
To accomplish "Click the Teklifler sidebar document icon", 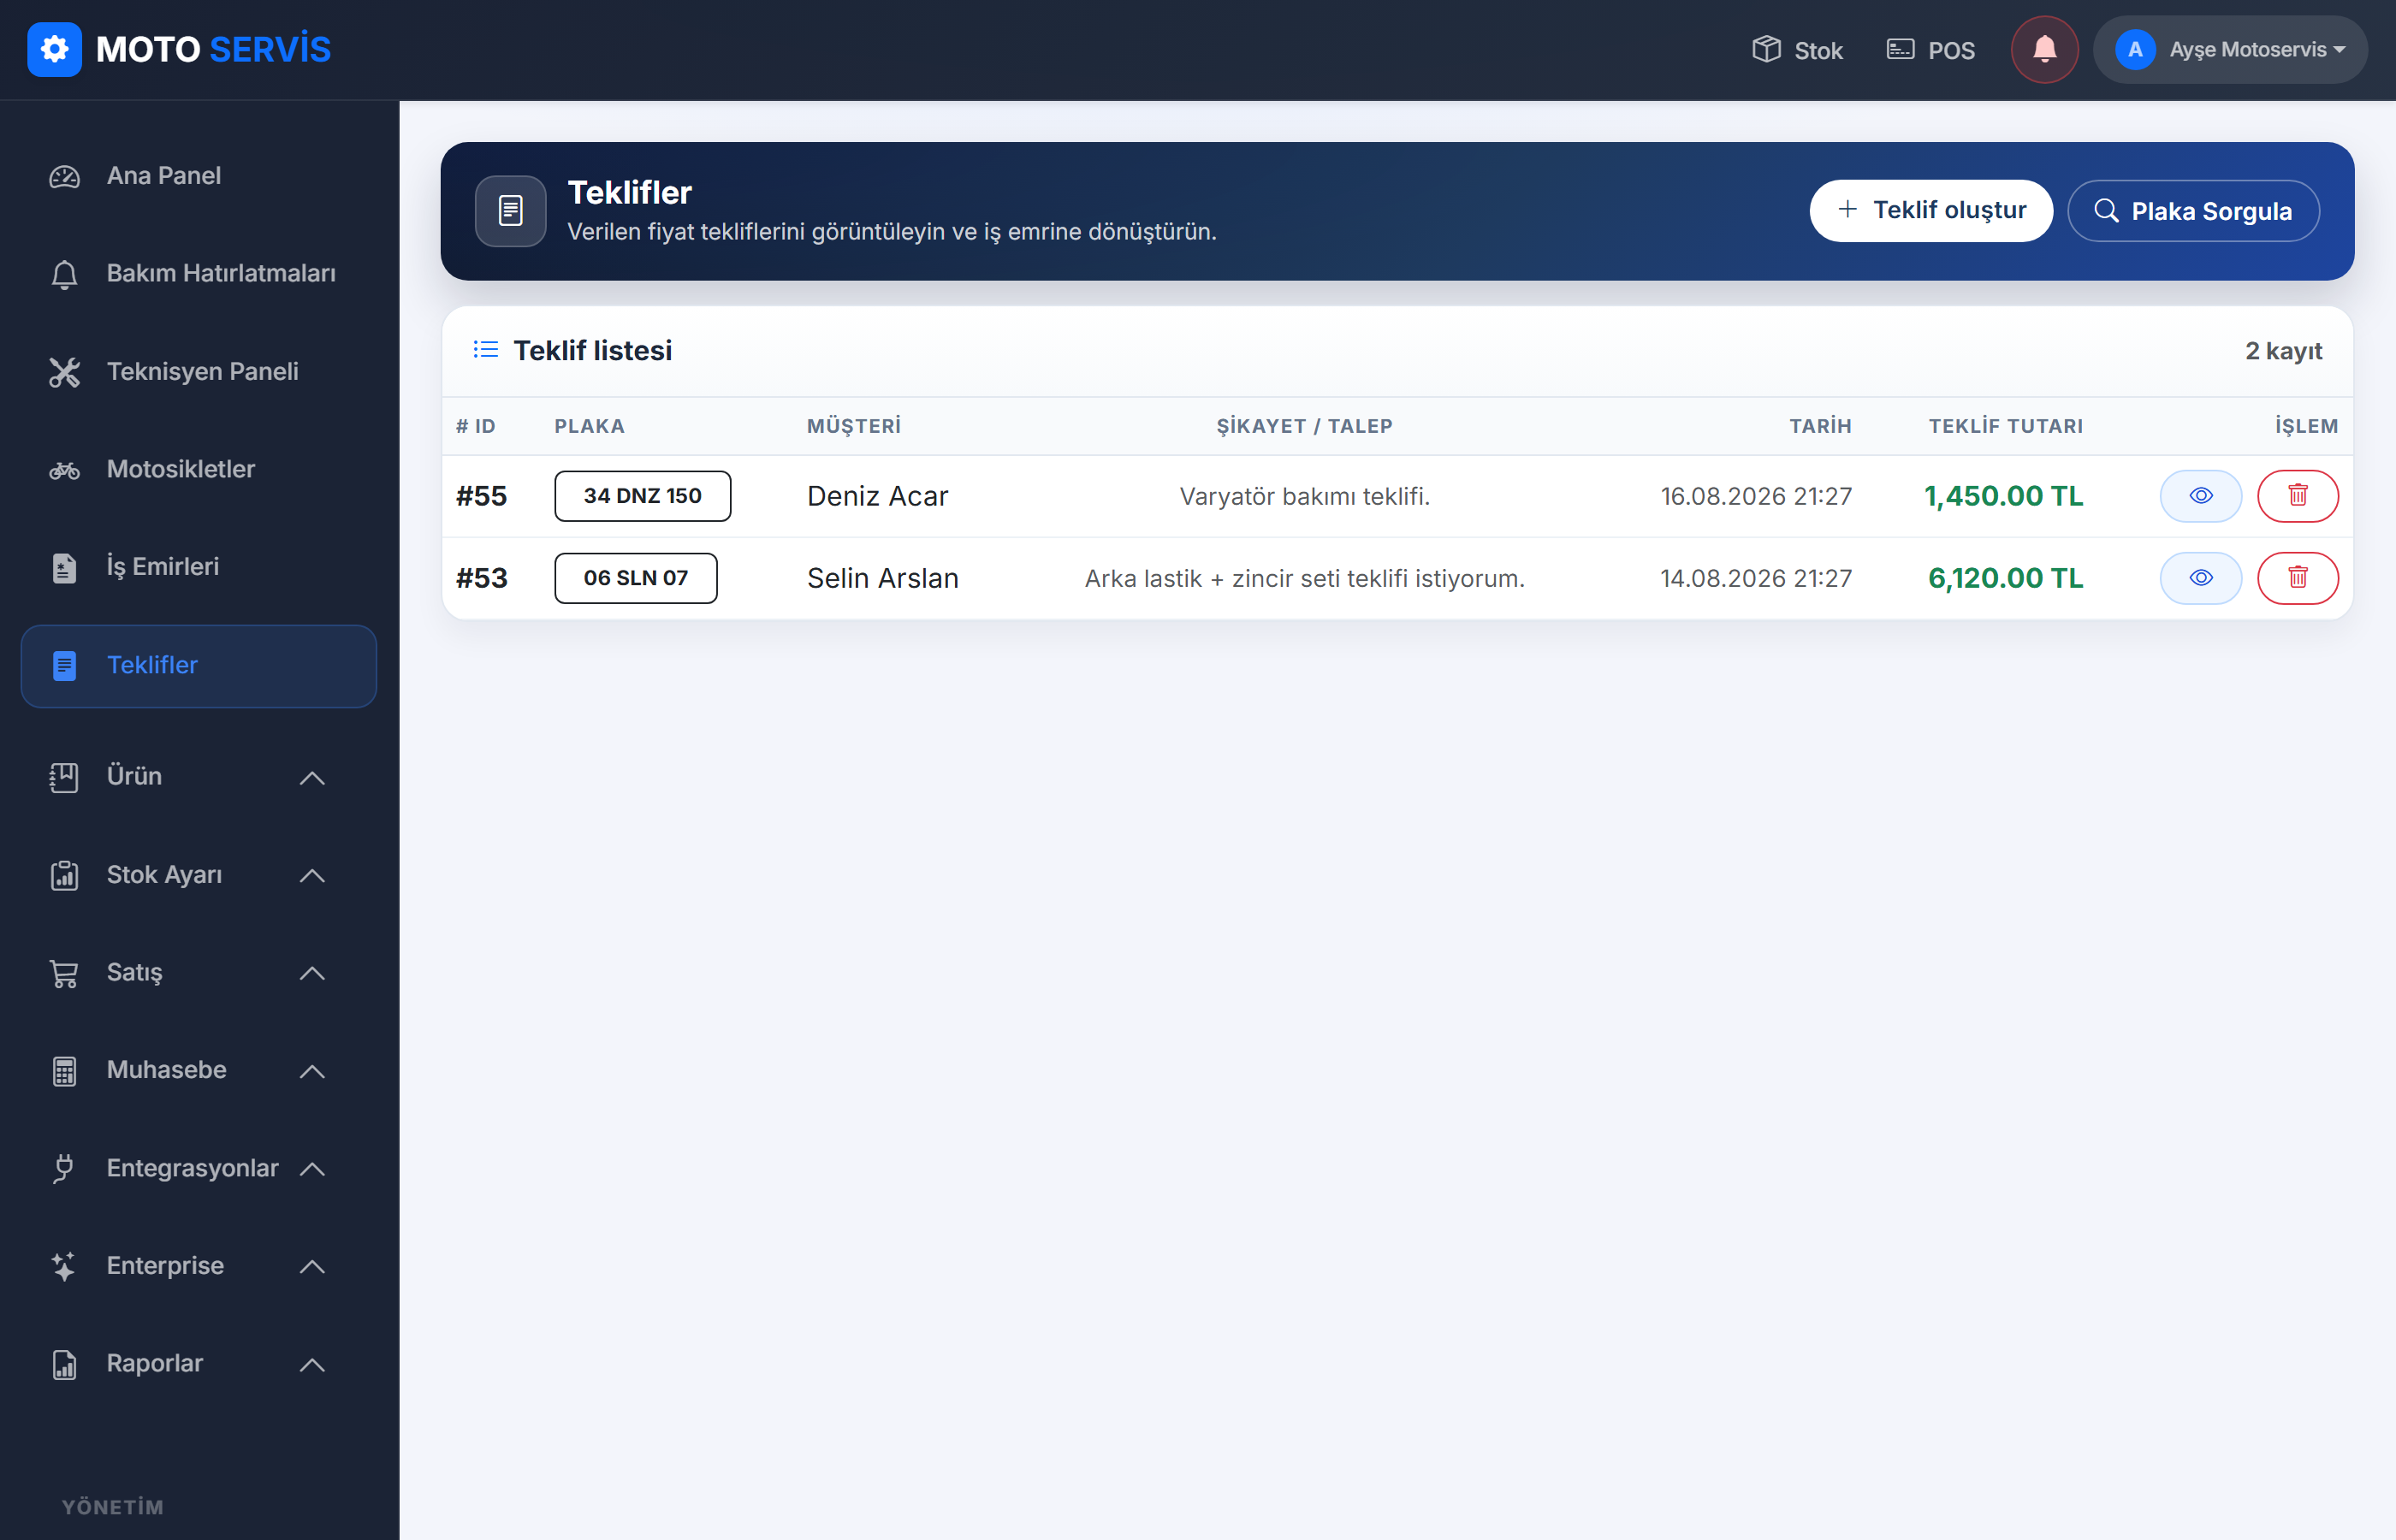I will pyautogui.click(x=64, y=666).
